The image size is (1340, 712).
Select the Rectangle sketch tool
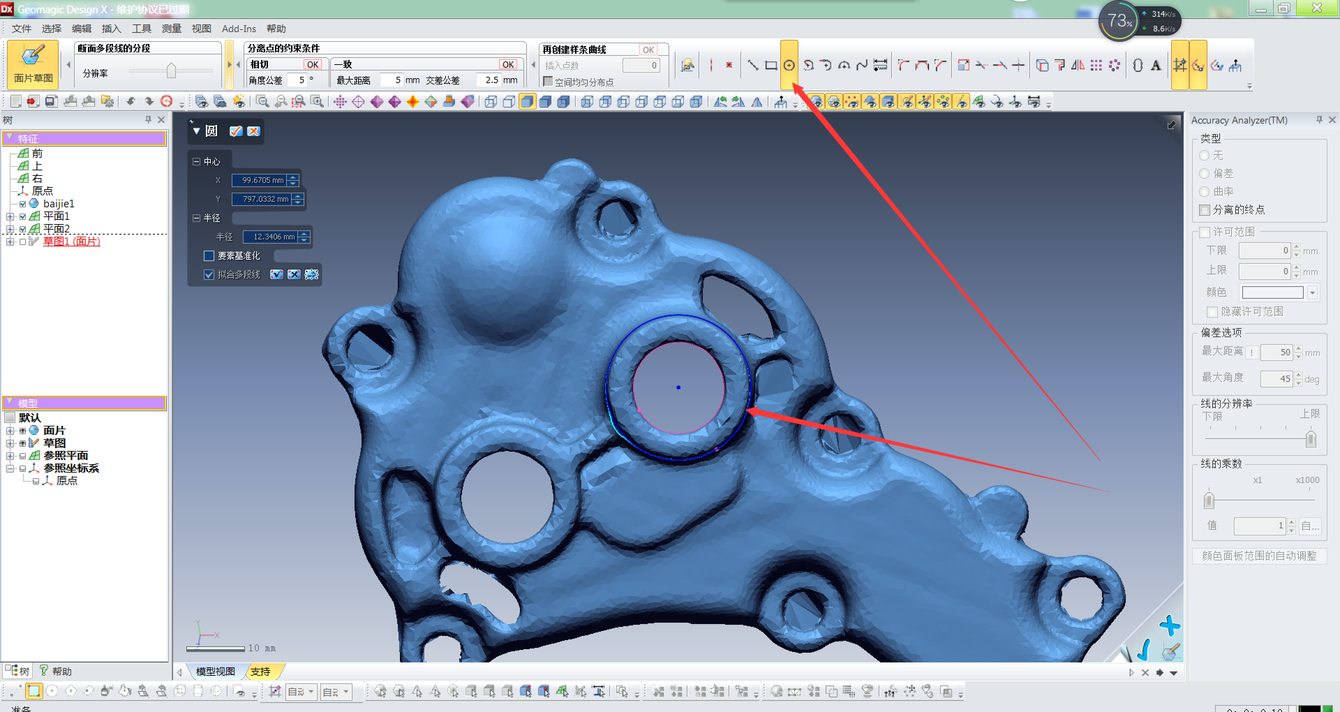click(771, 65)
